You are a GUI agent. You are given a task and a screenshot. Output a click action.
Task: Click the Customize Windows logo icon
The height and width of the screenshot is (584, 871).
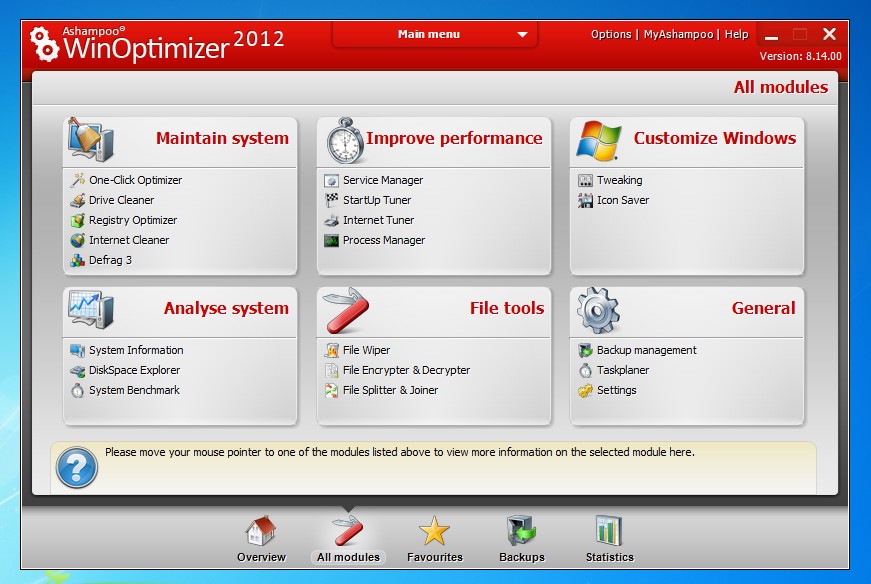point(599,141)
